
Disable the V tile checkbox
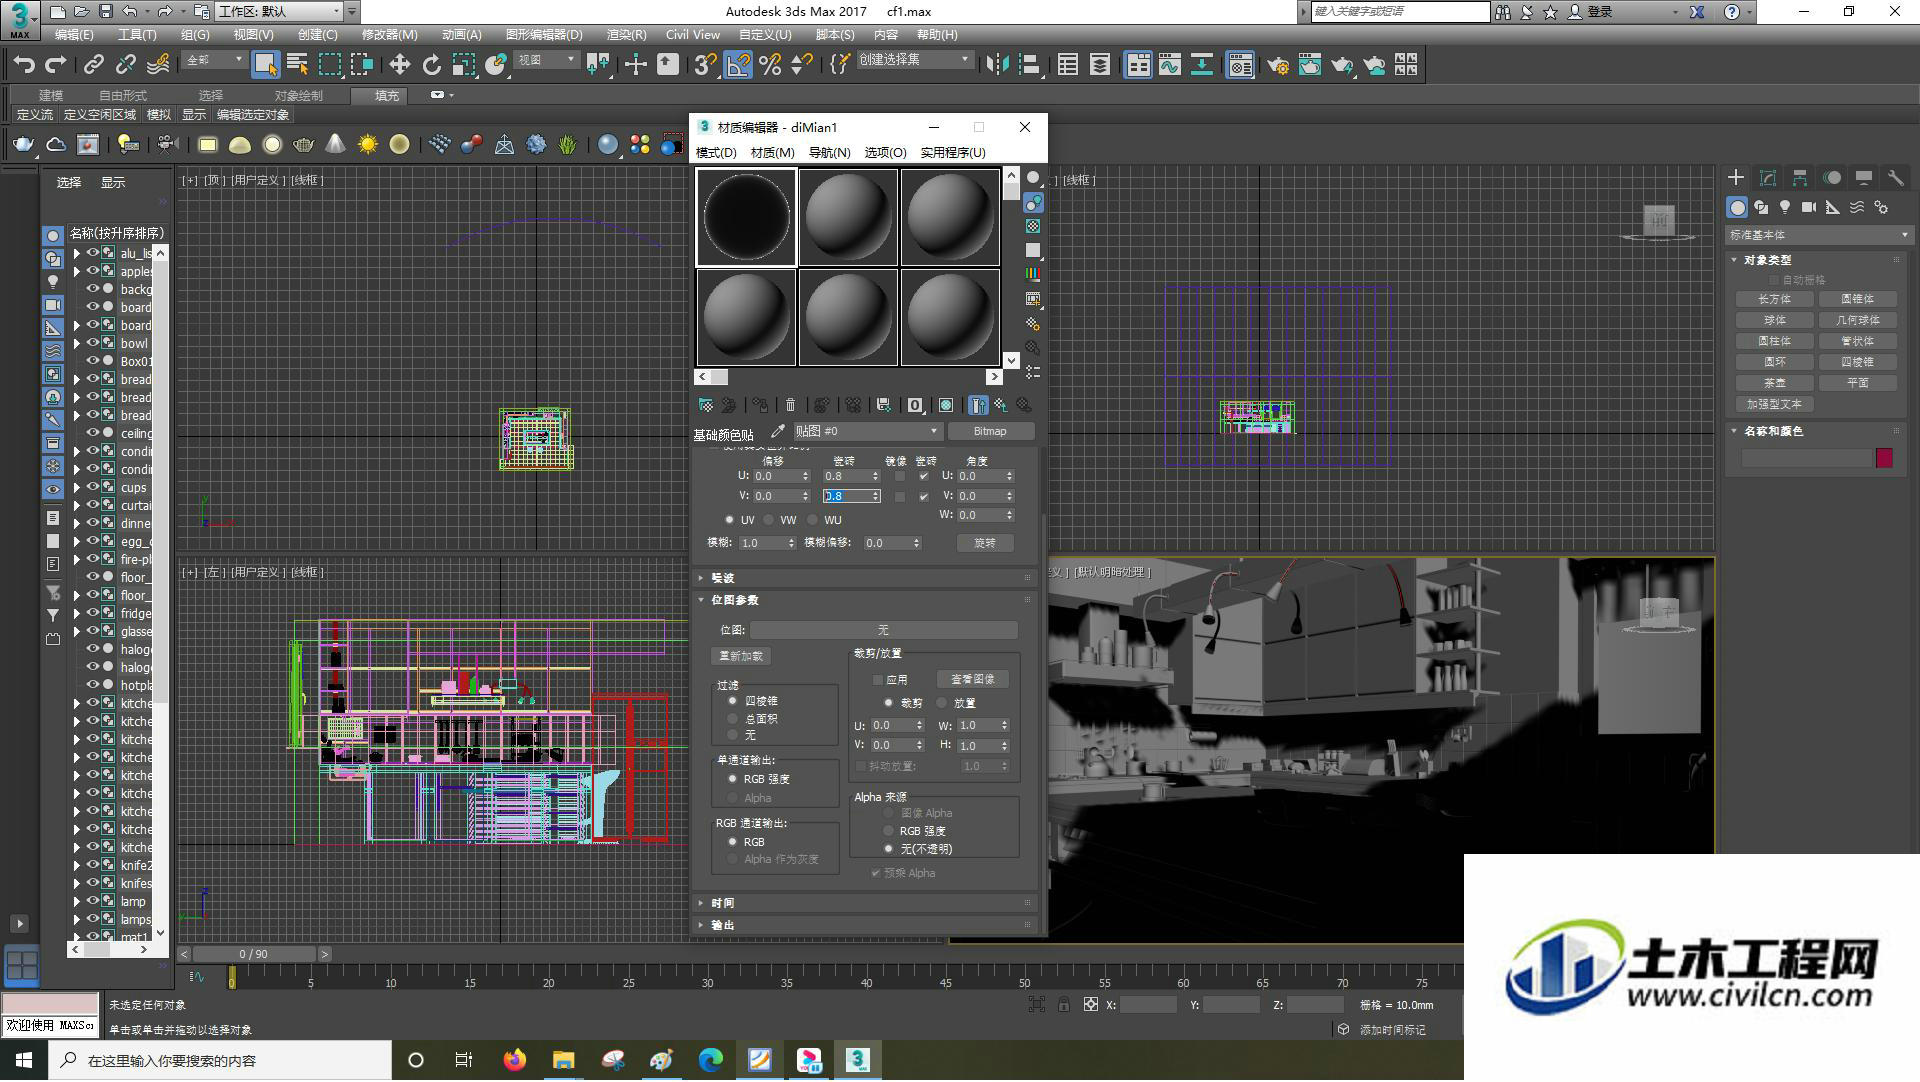[923, 497]
